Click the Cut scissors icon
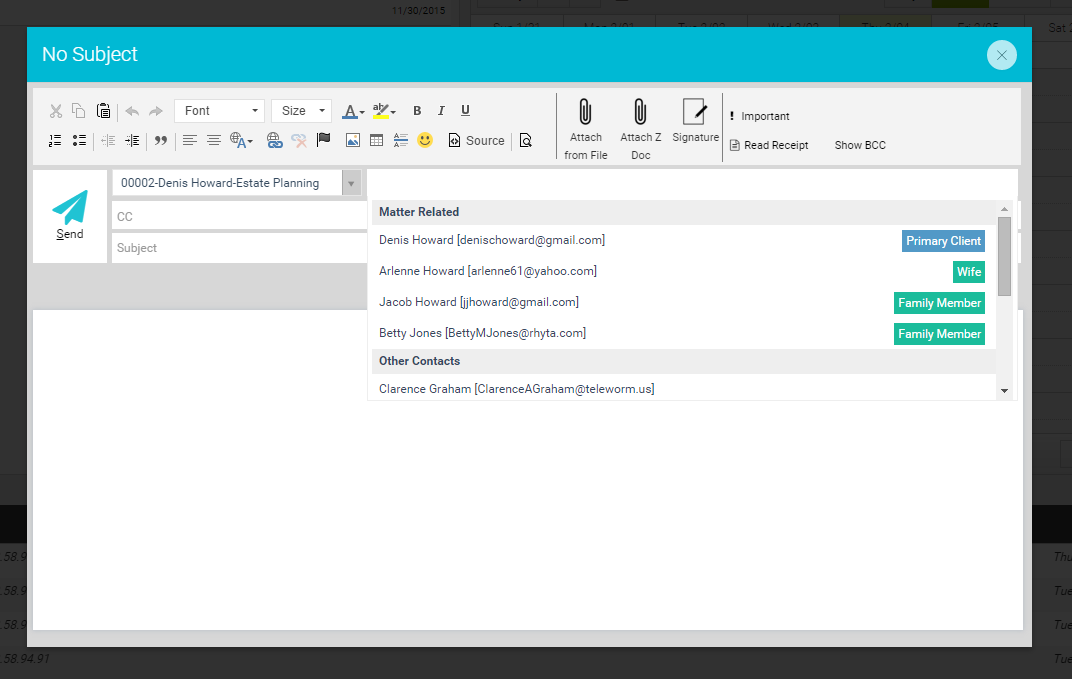The width and height of the screenshot is (1072, 679). pos(56,111)
